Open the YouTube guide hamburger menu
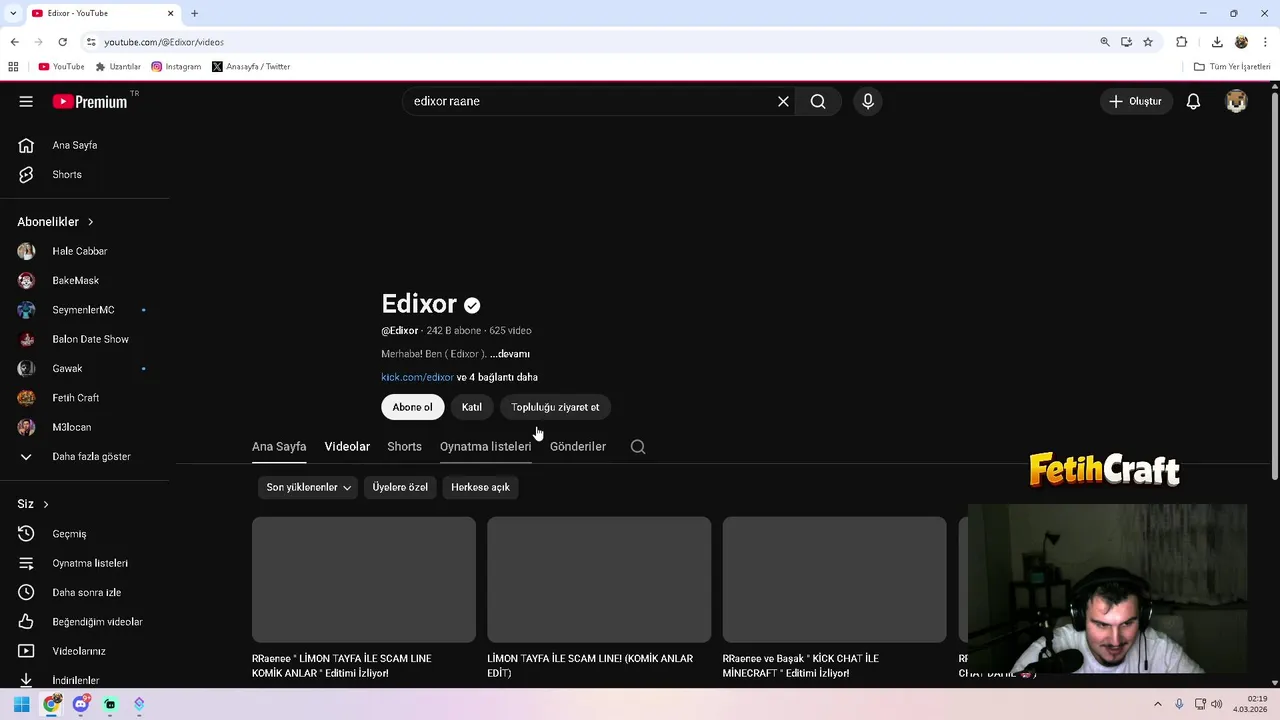 (x=26, y=101)
